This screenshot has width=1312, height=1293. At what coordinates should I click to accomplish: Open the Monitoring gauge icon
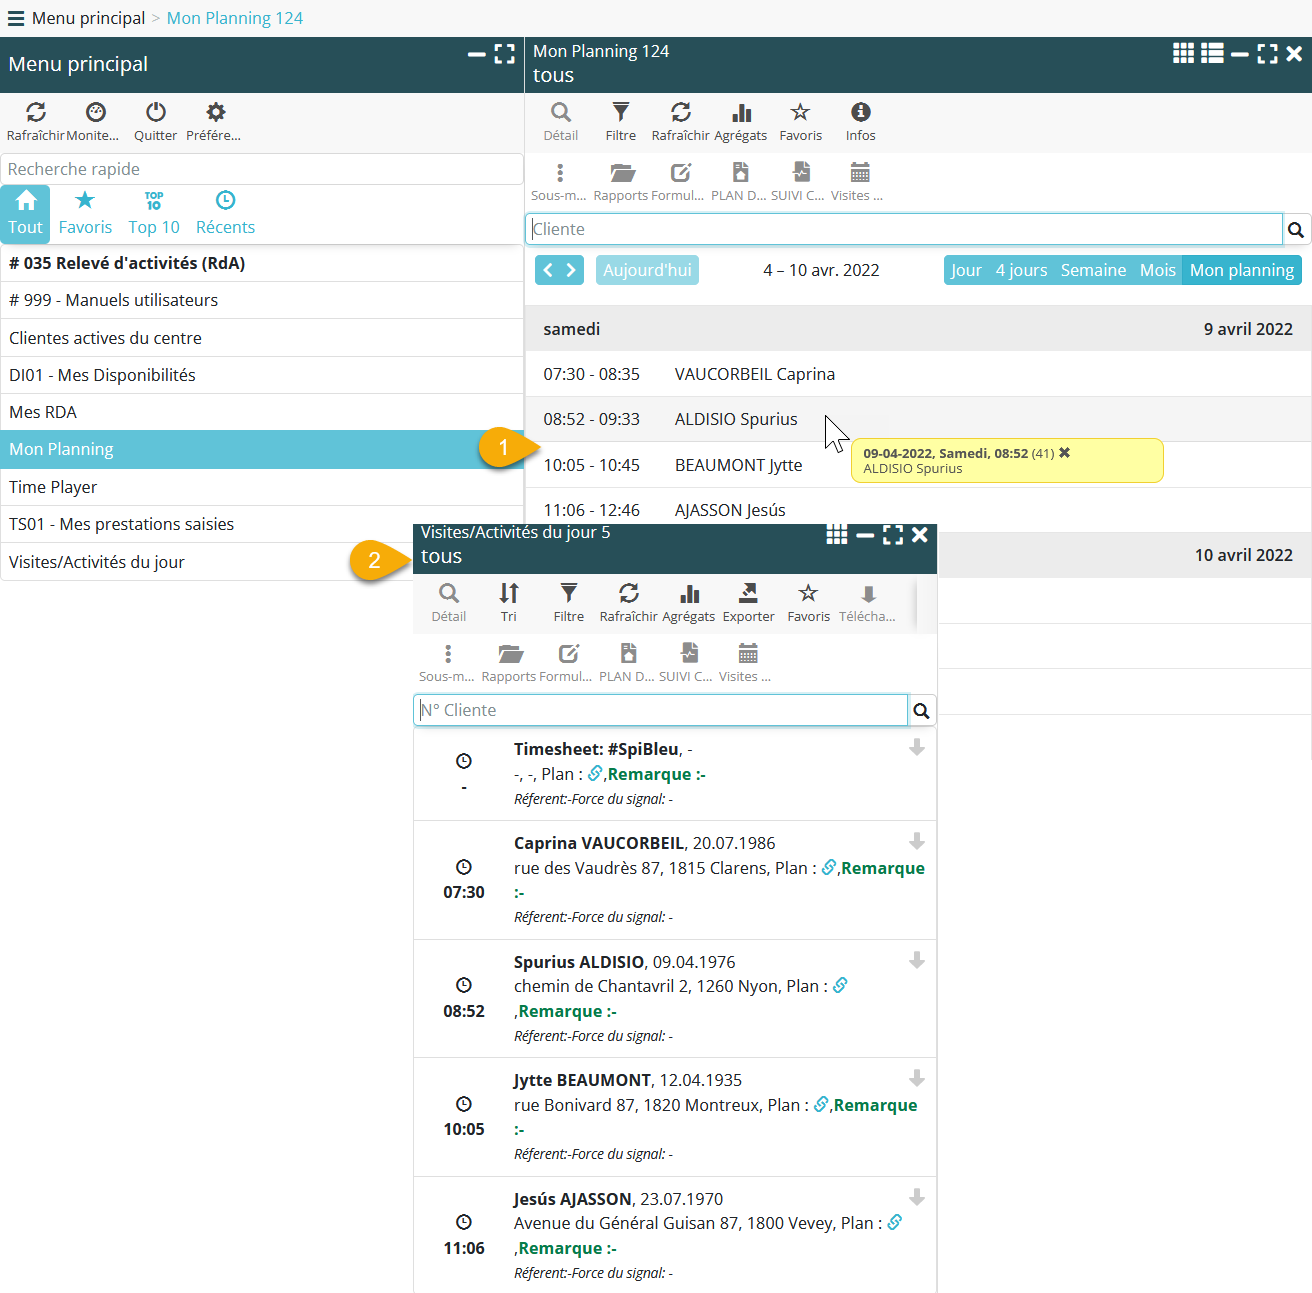click(95, 113)
